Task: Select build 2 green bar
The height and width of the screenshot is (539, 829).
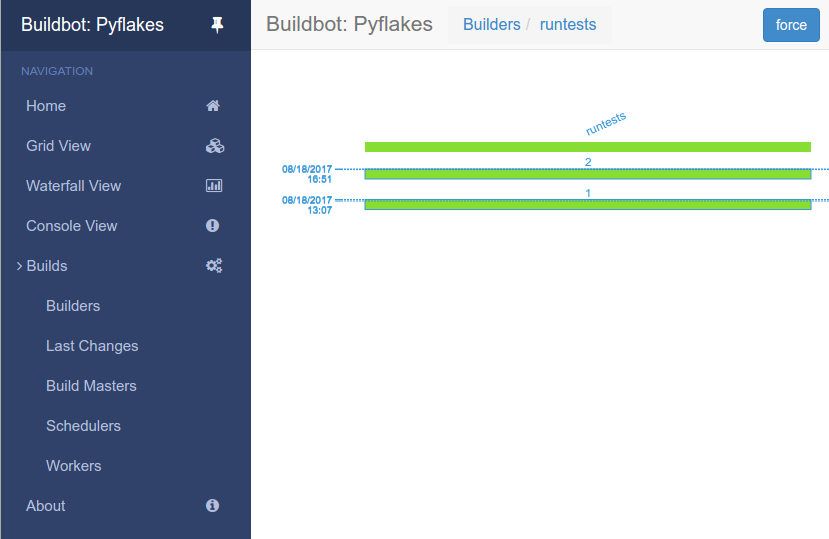Action: (587, 174)
